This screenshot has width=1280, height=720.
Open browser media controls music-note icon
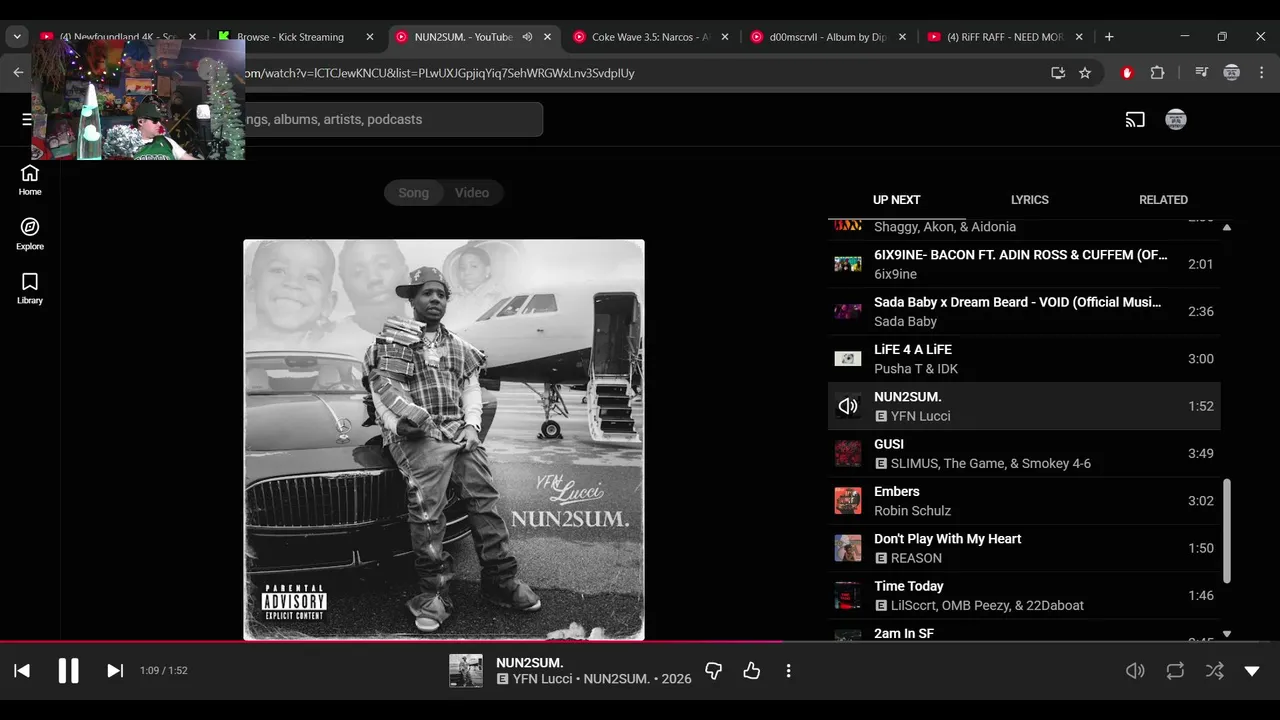pos(1201,73)
